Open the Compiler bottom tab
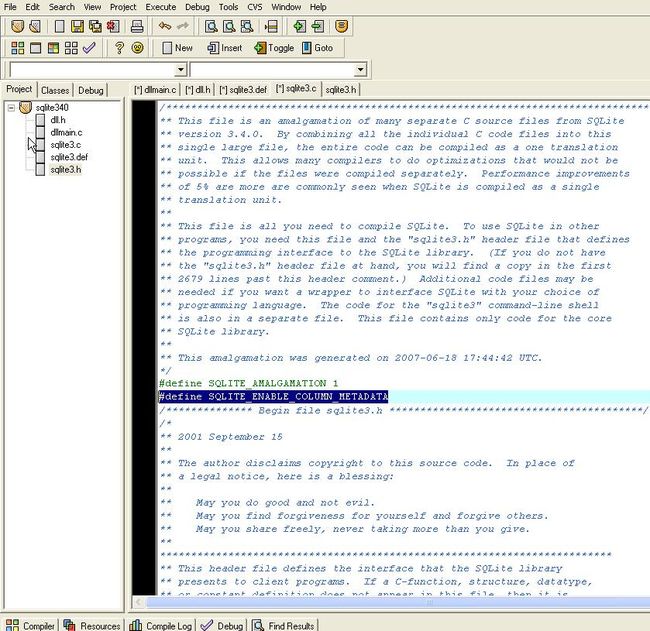650x631 pixels. (30, 625)
